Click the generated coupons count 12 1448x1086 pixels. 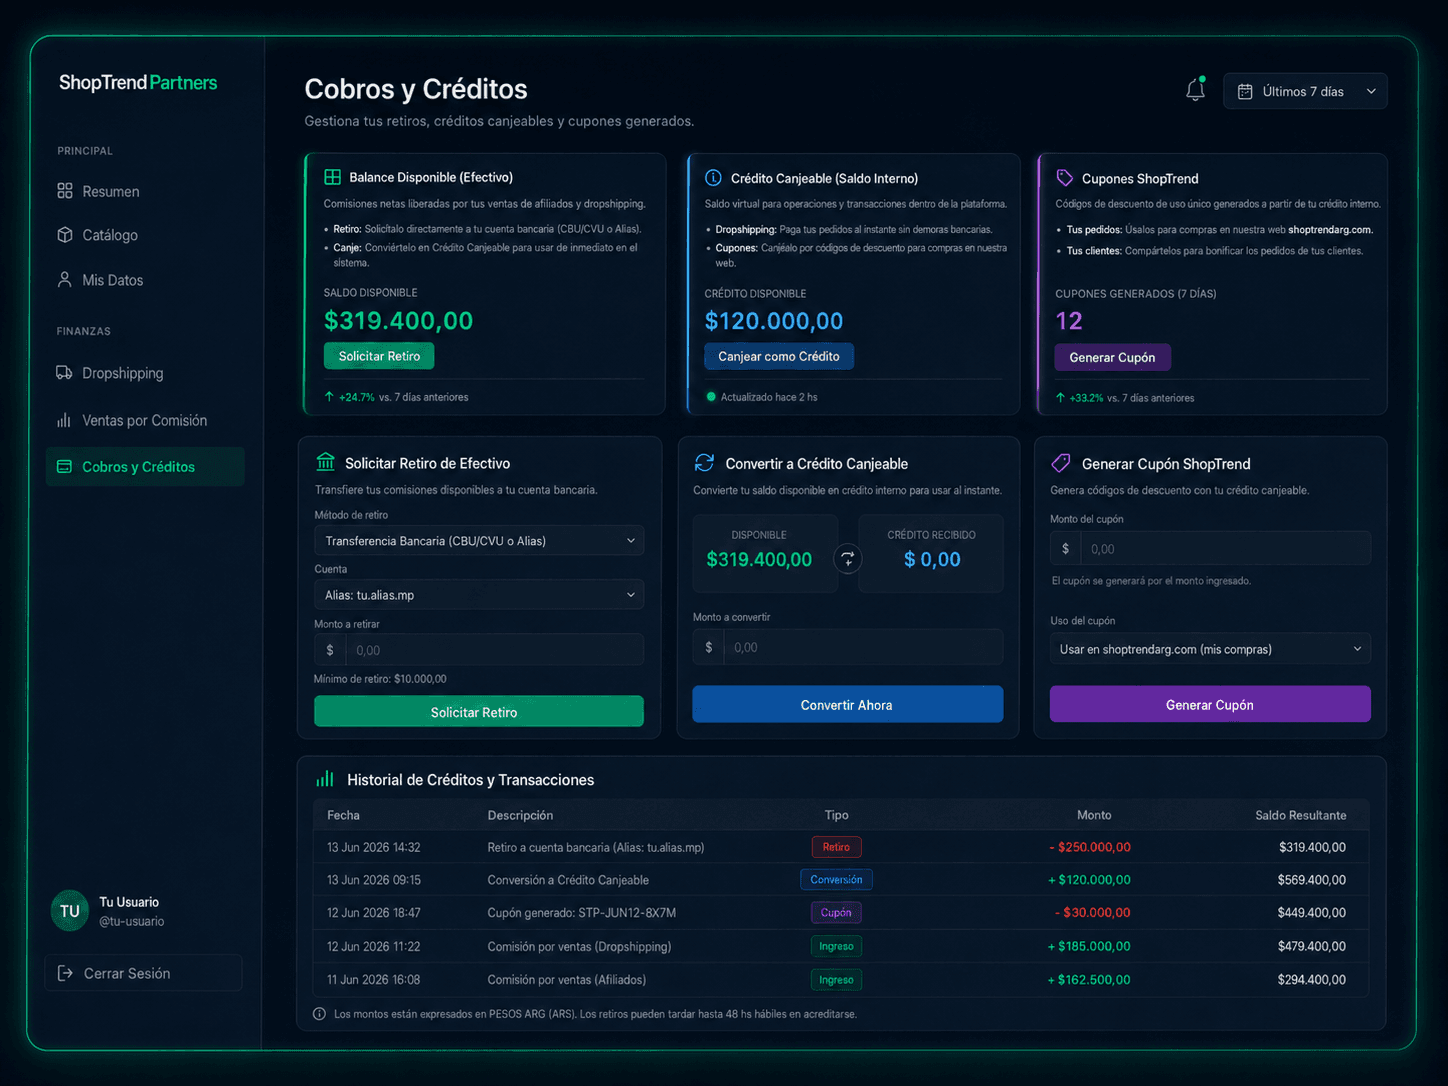[1069, 321]
